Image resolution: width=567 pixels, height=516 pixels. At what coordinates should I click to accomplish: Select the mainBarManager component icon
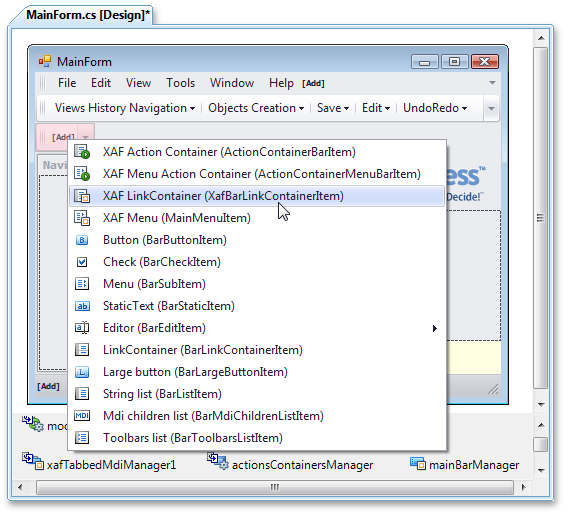tap(418, 464)
